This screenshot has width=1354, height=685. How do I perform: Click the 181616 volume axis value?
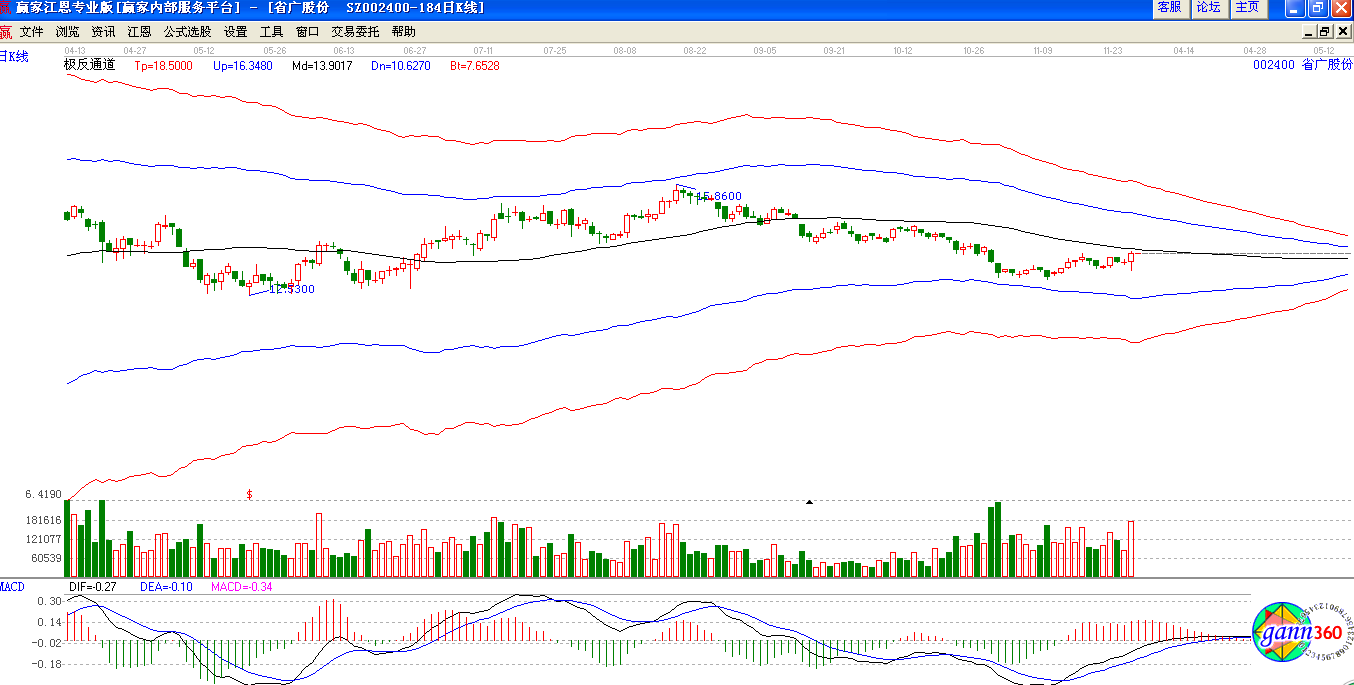(44, 521)
